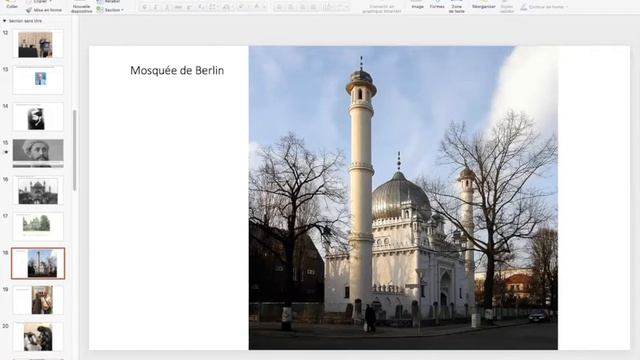Open Contour de forme dropdown
The image size is (640, 360).
544,7
